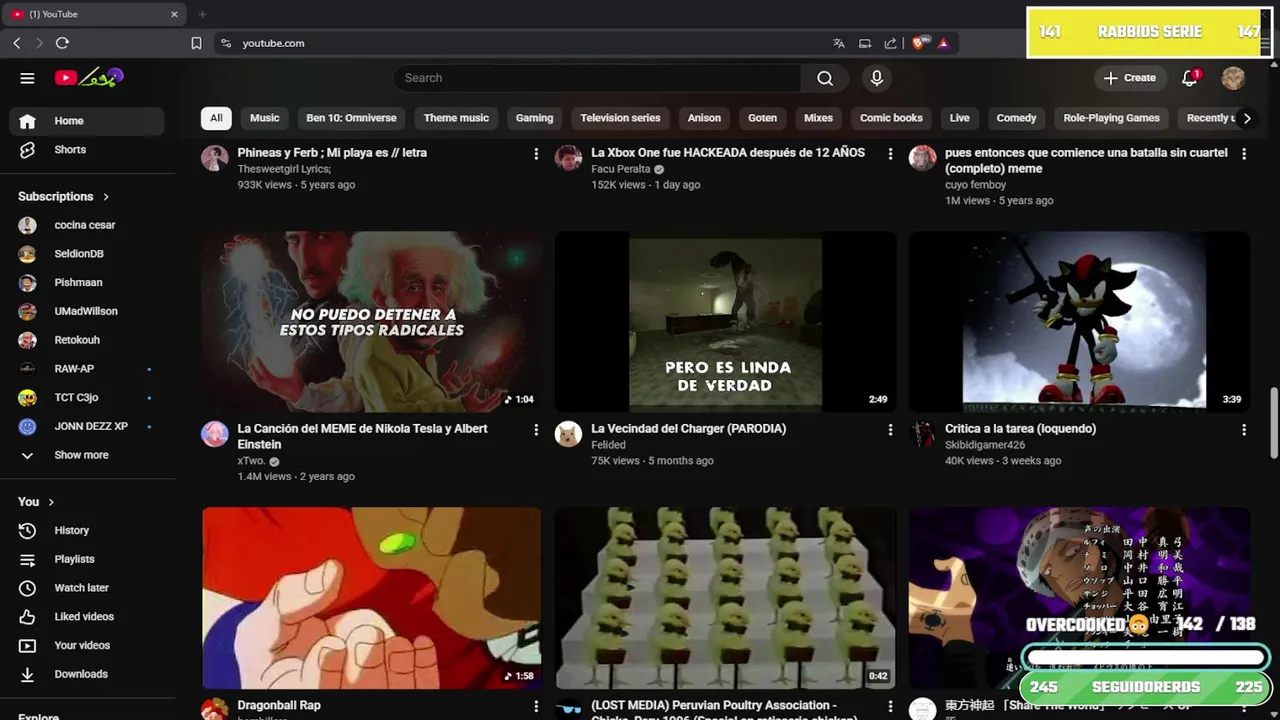This screenshot has width=1280, height=720.
Task: Open SeldionDB subscription channel
Action: pos(87,254)
